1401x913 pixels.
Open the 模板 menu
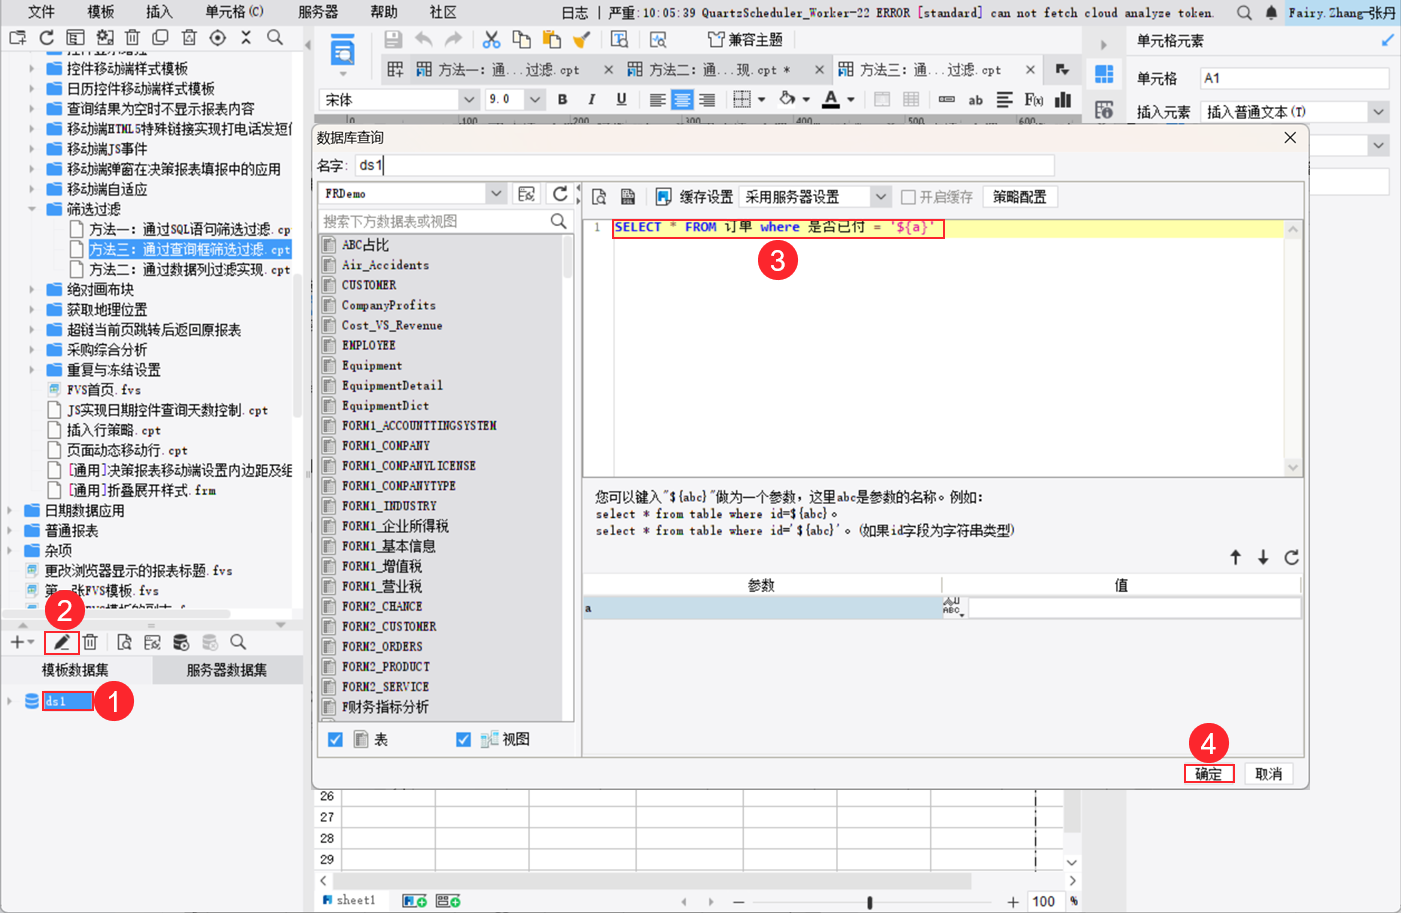(x=101, y=12)
